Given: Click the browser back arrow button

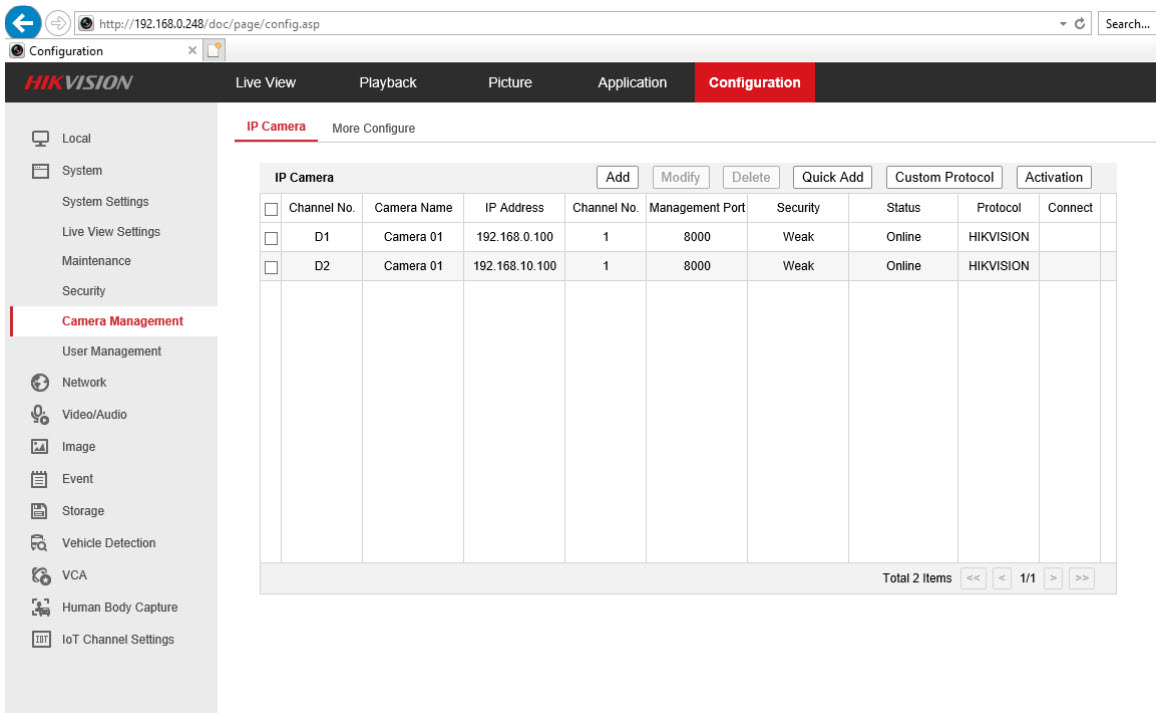Looking at the screenshot, I should click(x=23, y=23).
